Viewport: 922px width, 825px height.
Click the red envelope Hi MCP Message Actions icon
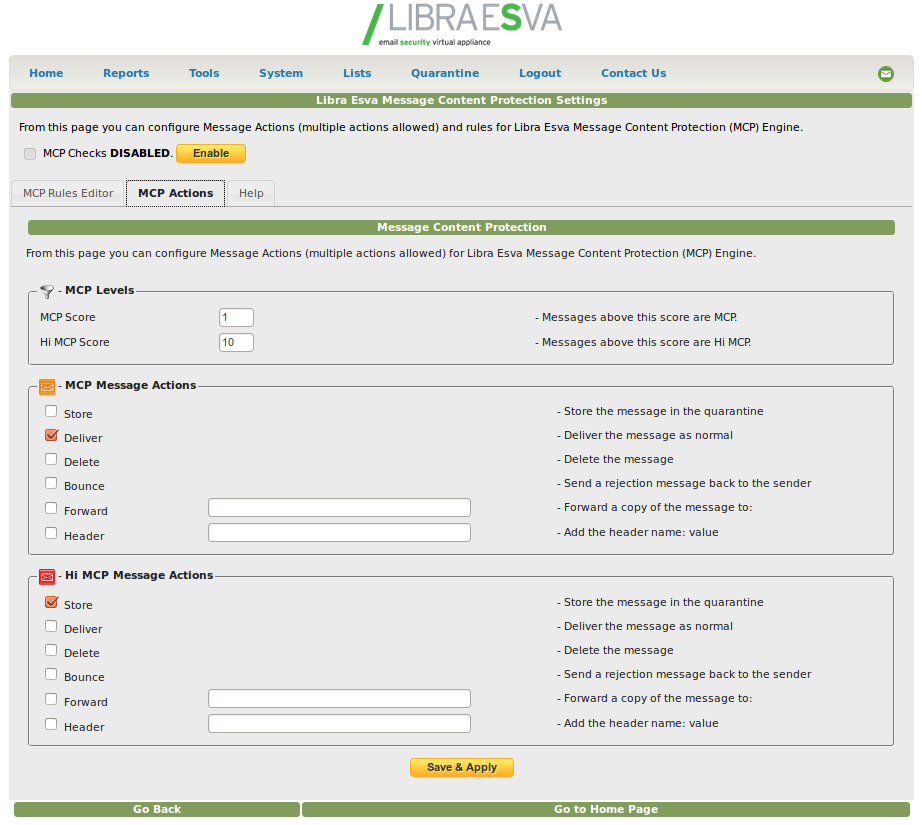(47, 576)
